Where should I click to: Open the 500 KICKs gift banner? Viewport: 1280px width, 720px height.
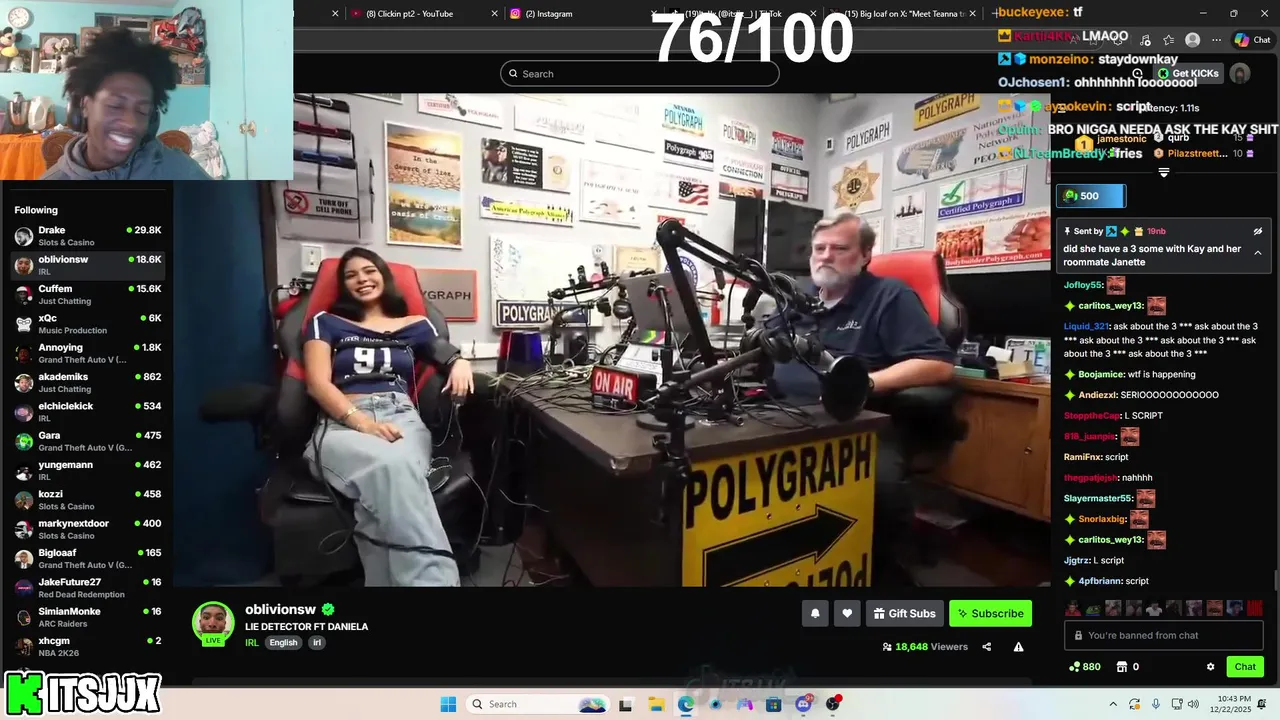(1091, 196)
